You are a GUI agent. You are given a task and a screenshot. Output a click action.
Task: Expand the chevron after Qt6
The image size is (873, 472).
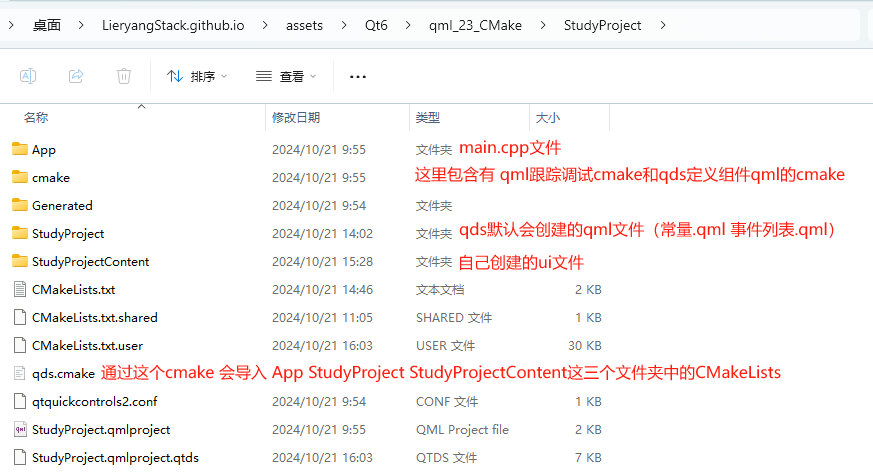[x=408, y=25]
